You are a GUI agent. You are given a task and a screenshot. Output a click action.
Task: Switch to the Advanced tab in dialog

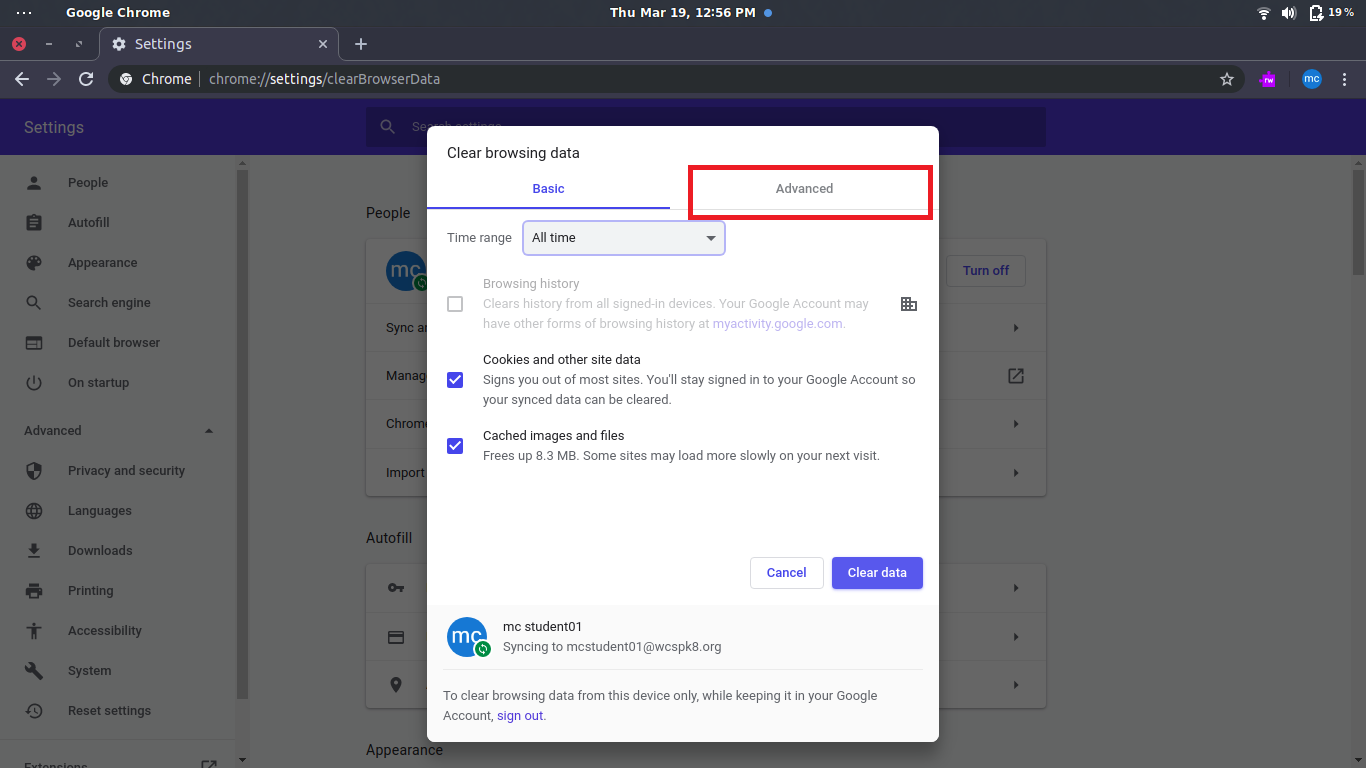(x=804, y=188)
